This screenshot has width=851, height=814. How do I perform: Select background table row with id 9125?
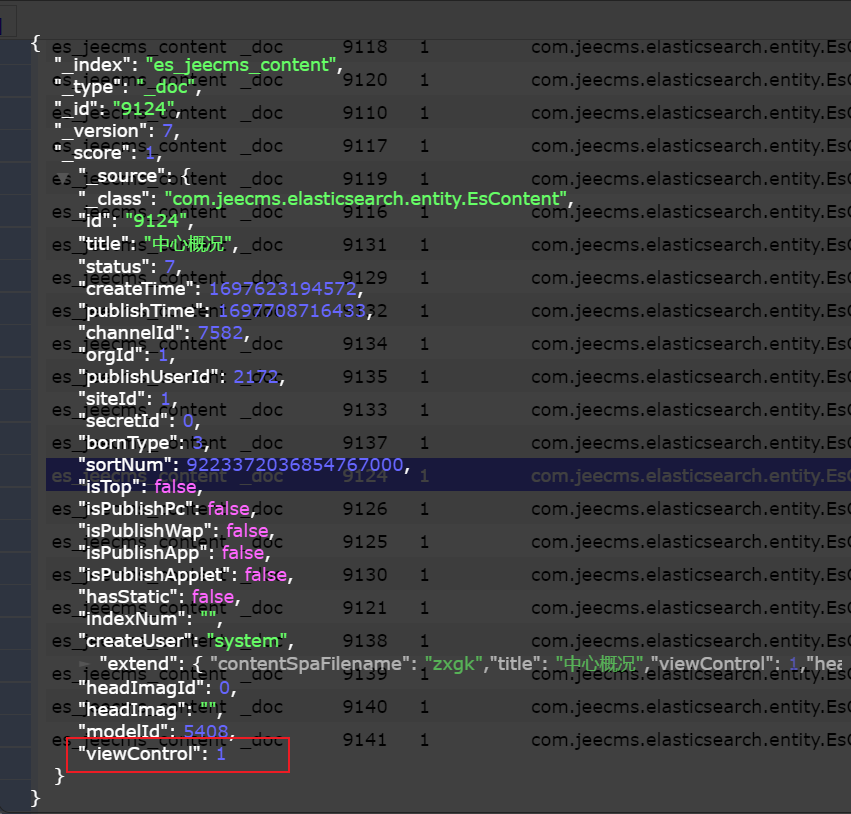[x=448, y=542]
